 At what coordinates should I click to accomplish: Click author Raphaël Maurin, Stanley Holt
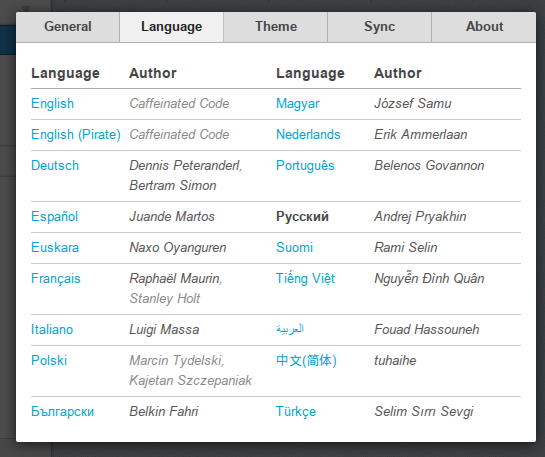tap(176, 288)
